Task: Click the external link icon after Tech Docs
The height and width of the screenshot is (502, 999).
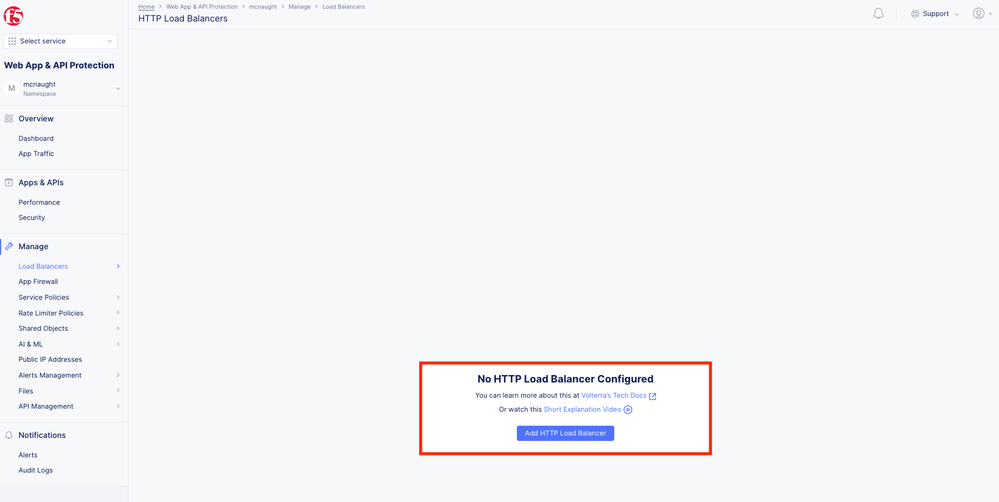Action: coord(652,396)
